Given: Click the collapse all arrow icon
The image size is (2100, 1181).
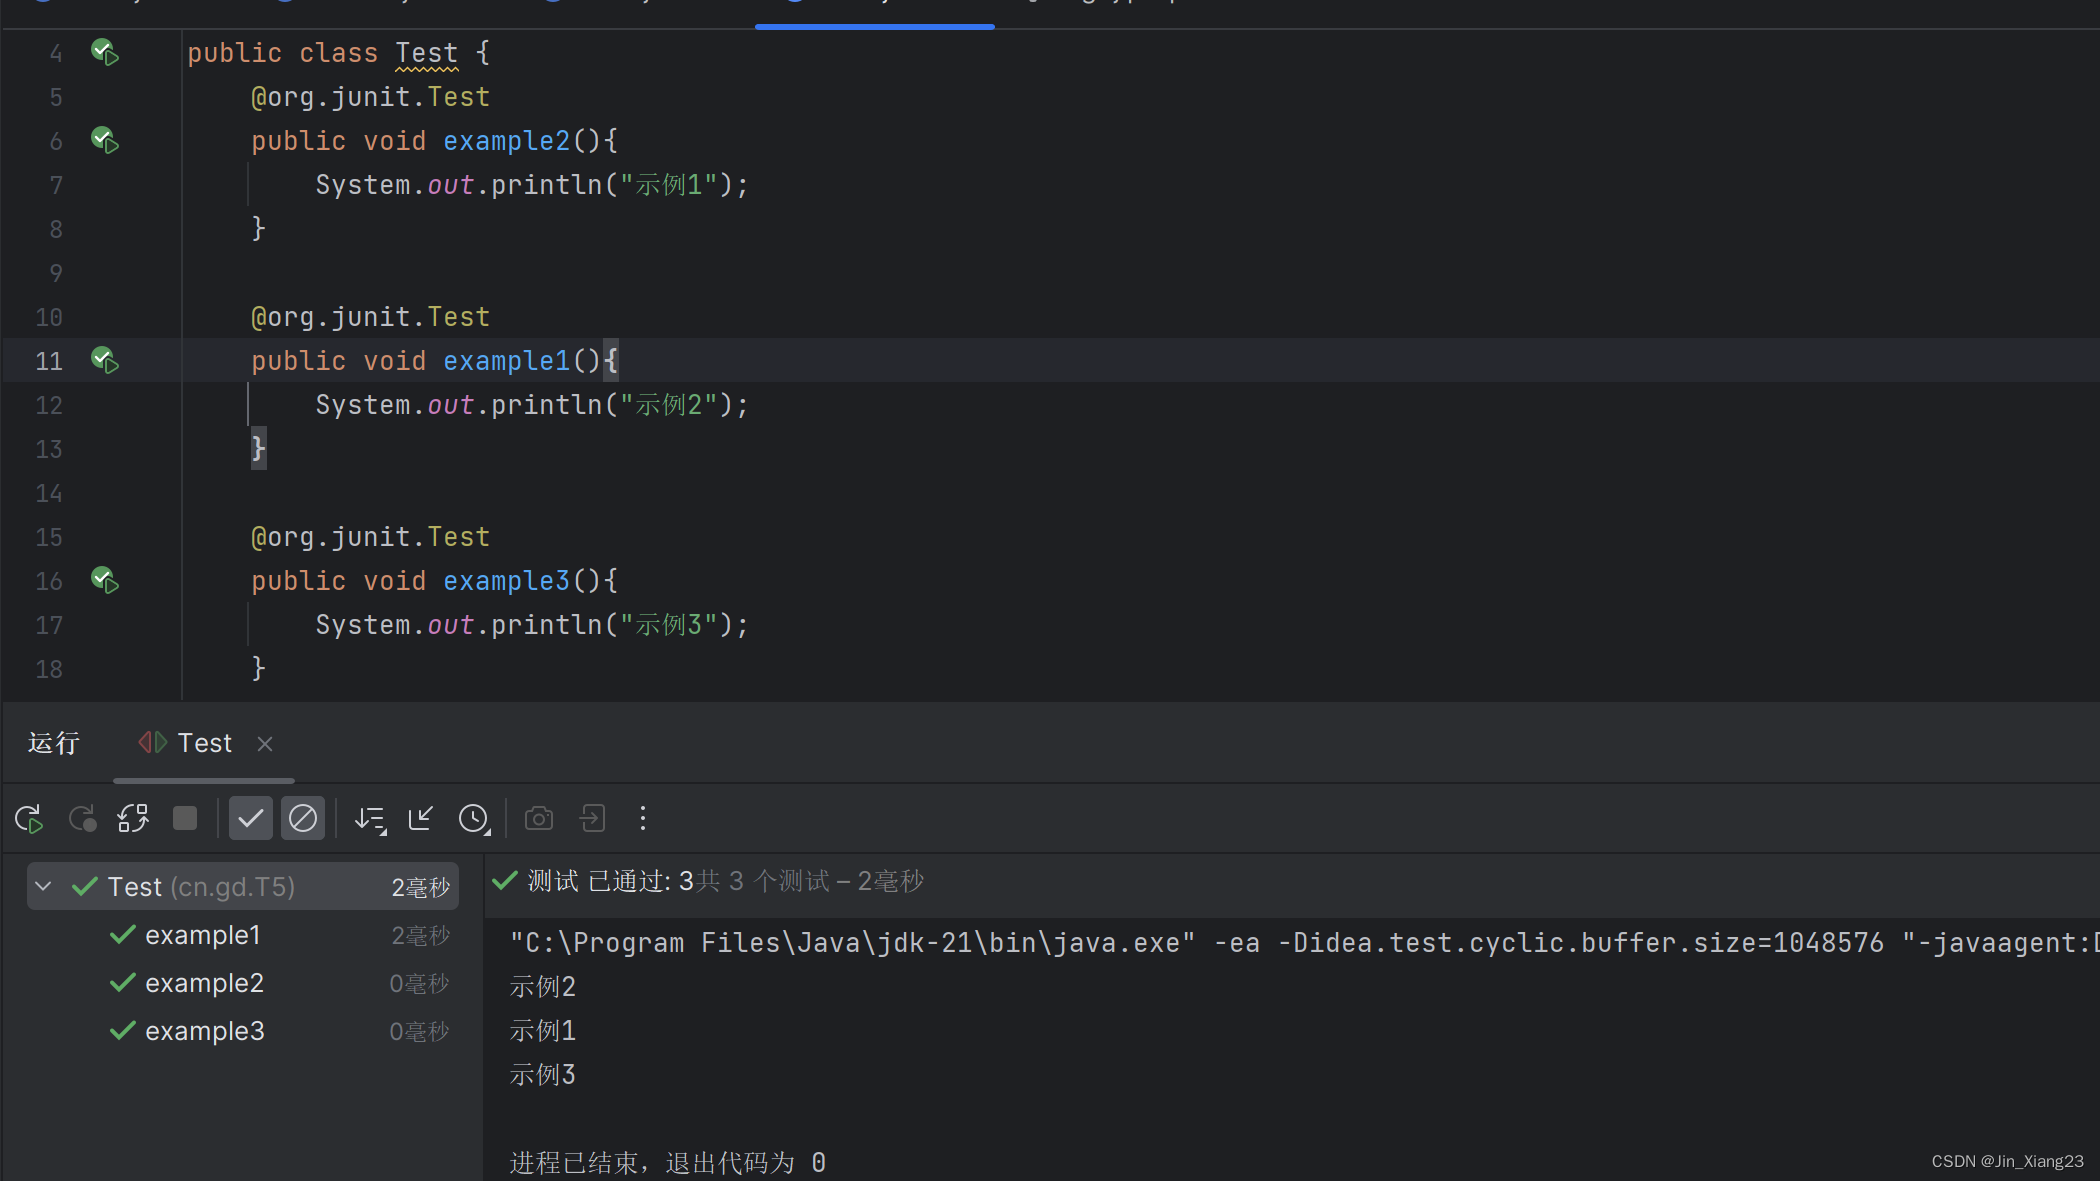Looking at the screenshot, I should (421, 819).
